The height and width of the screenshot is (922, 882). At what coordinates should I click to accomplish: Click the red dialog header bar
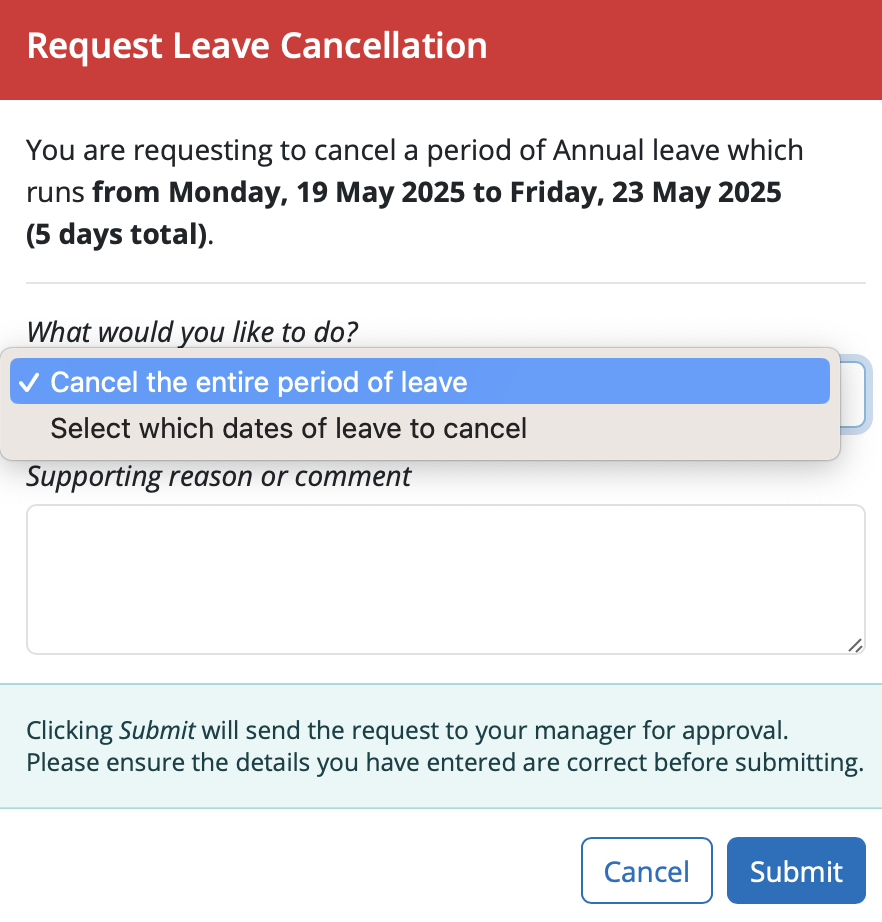point(441,50)
